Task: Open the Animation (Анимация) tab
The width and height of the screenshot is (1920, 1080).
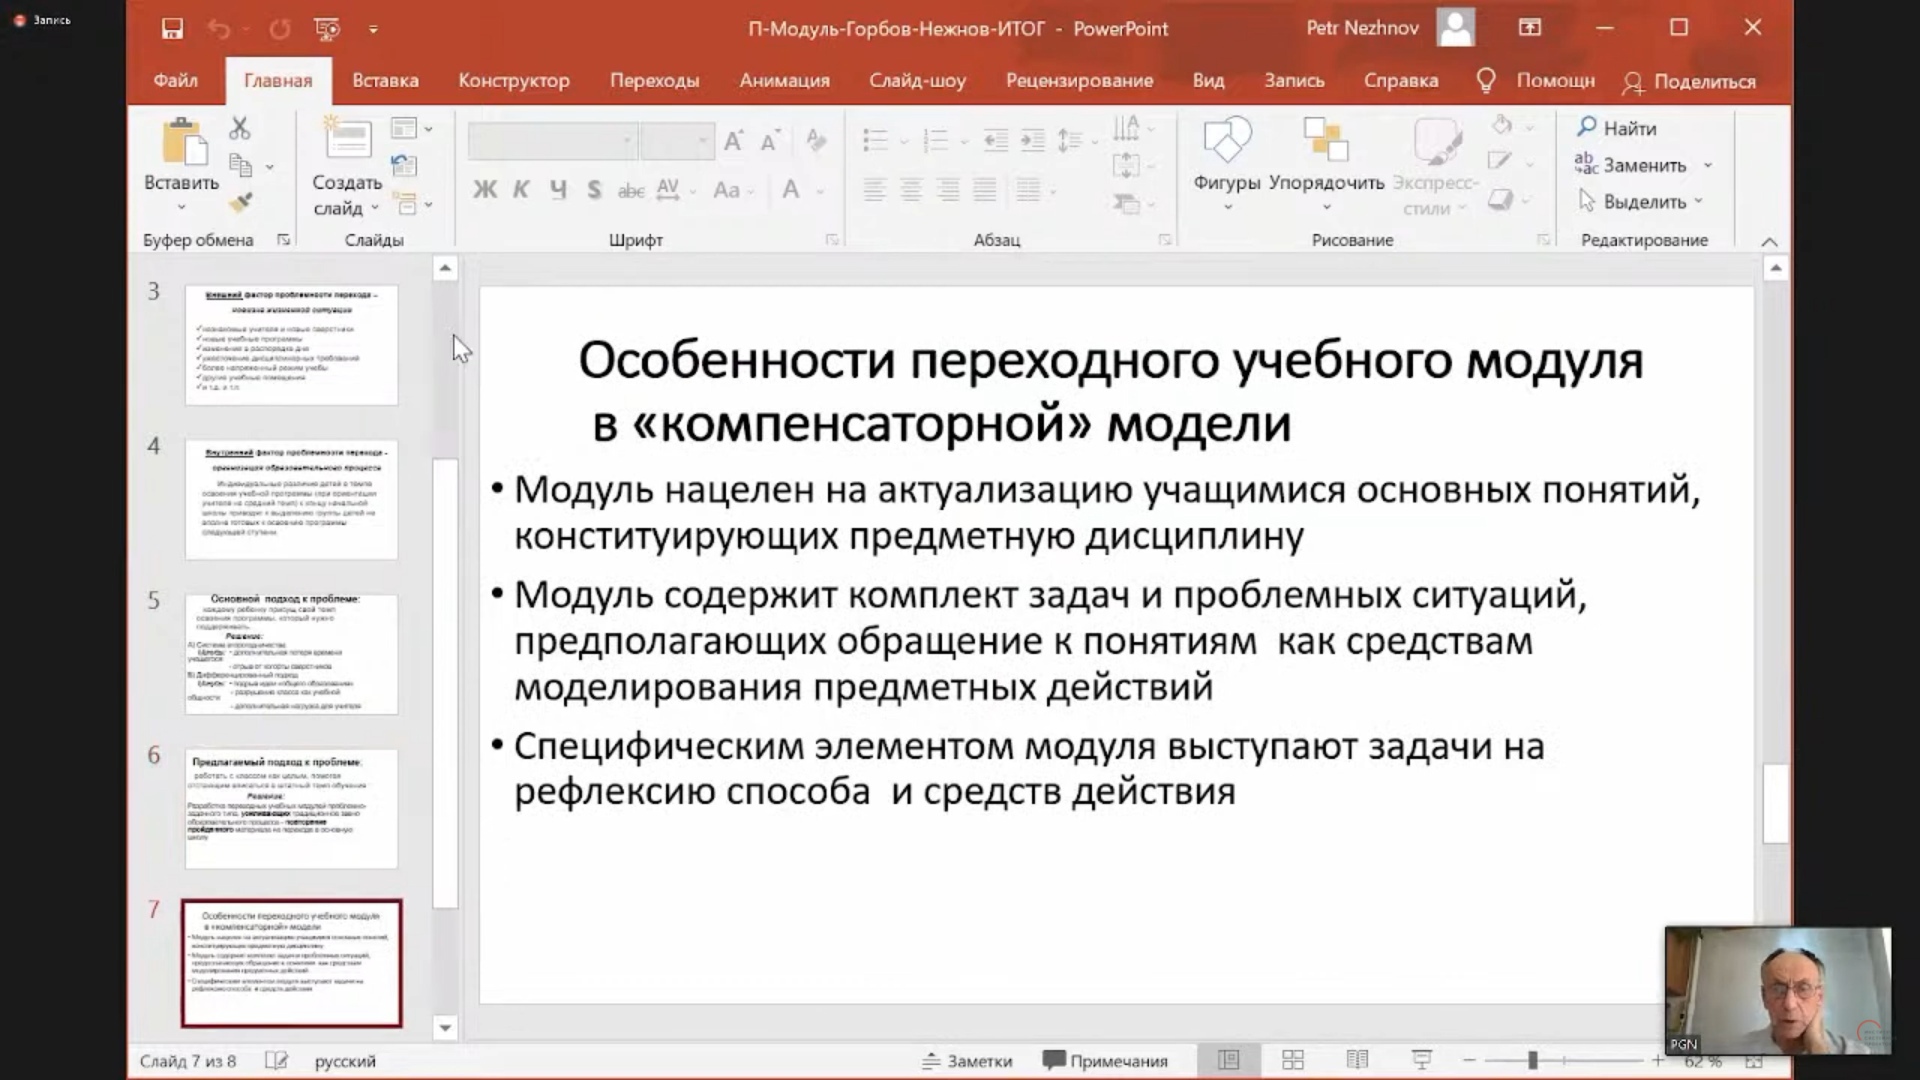Action: coord(784,81)
